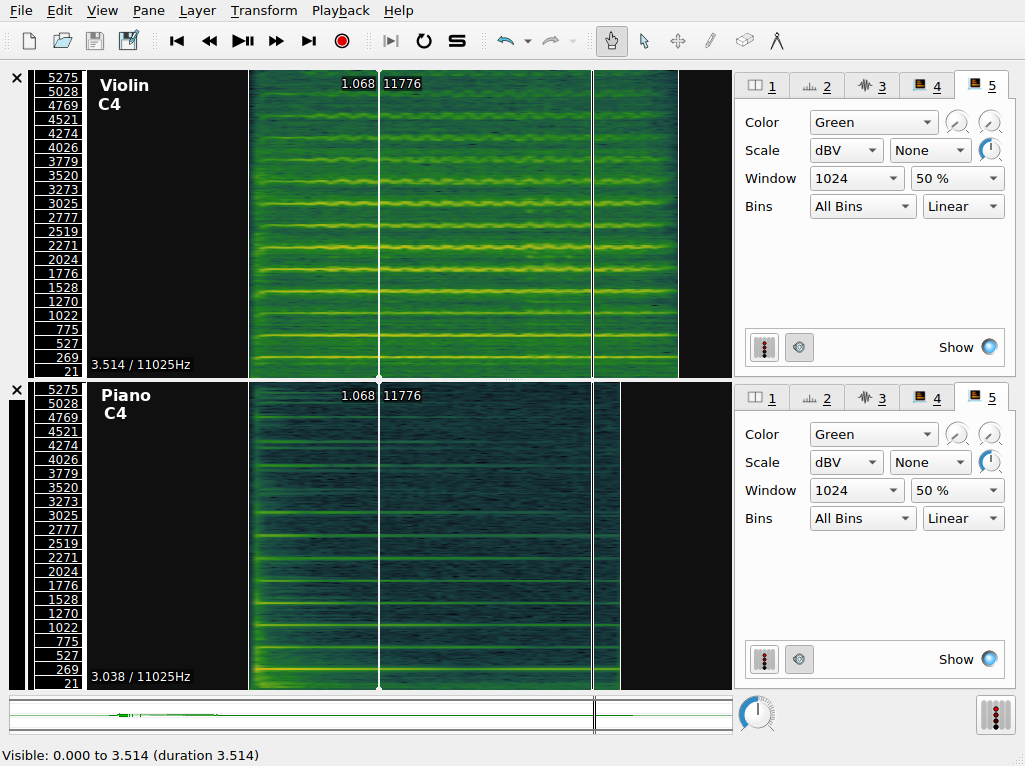Select the Erase tool

744,41
